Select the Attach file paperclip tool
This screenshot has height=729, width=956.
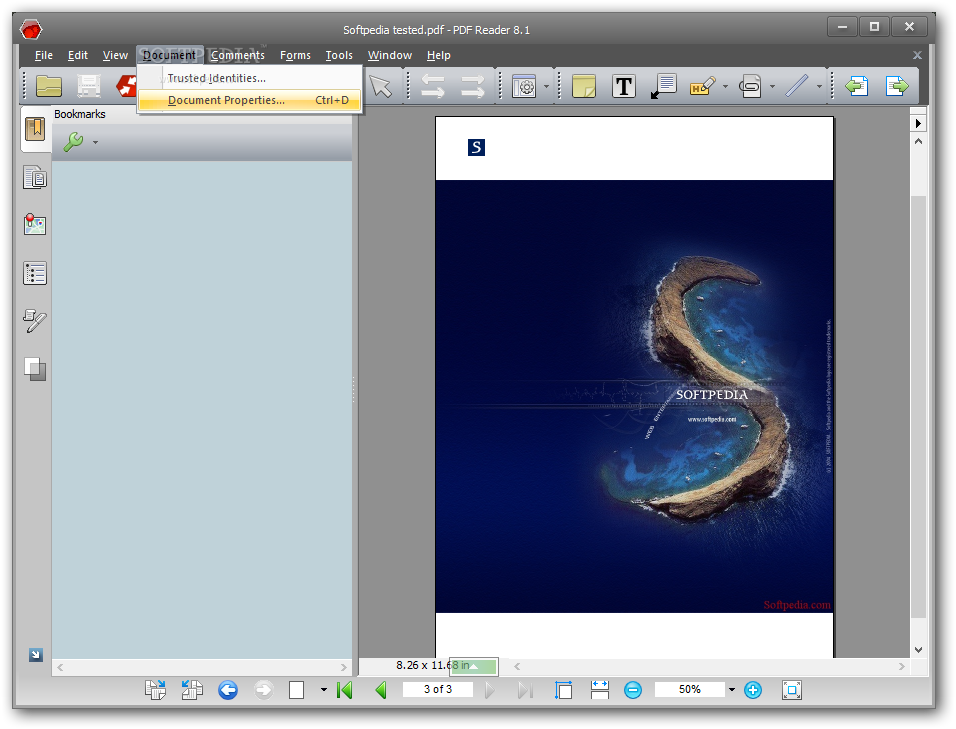coord(750,86)
